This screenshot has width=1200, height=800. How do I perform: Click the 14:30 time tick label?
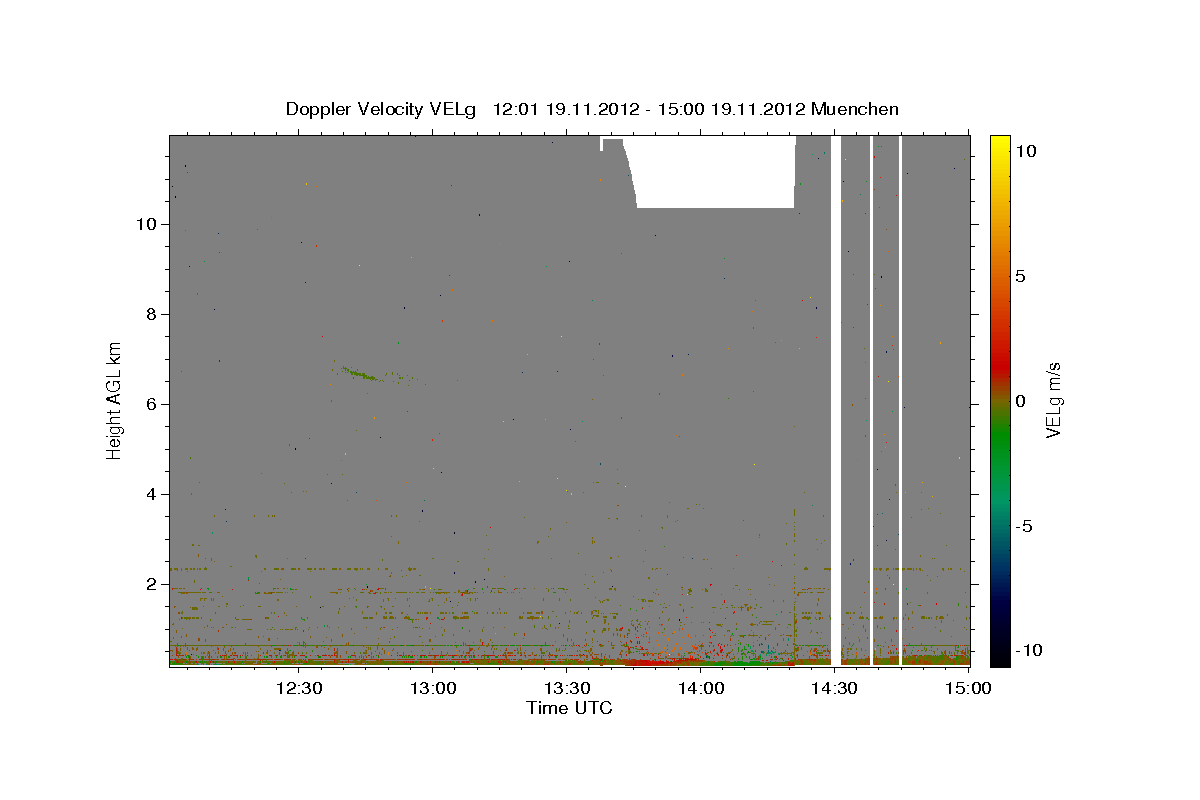(834, 688)
